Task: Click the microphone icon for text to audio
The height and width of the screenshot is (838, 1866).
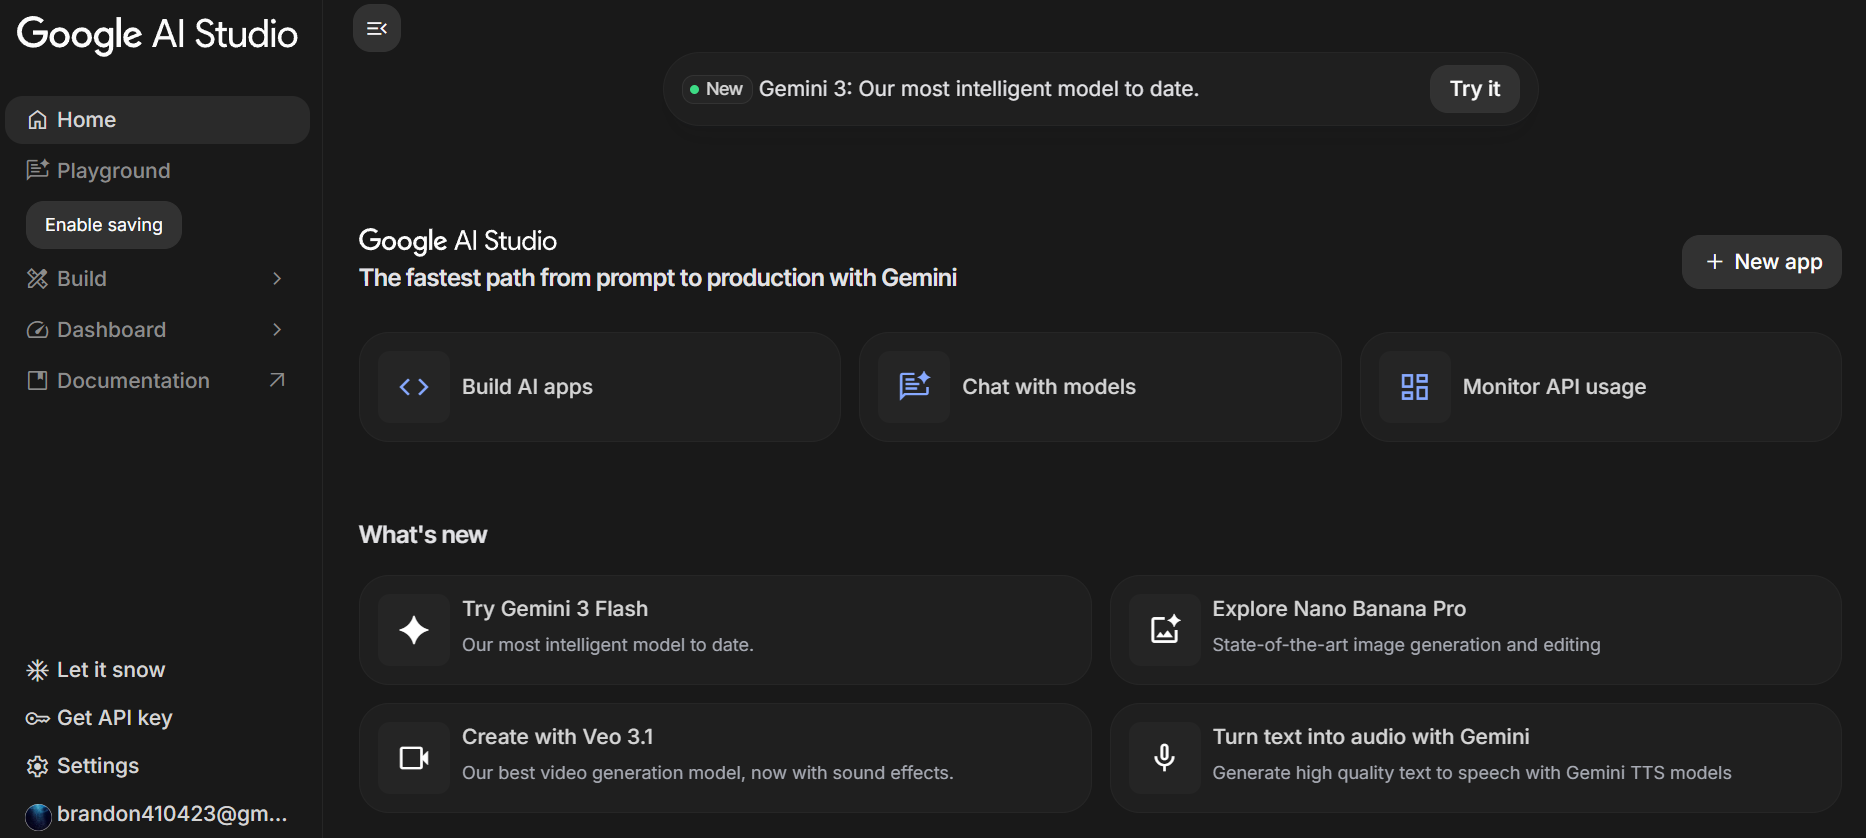Action: coord(1164,758)
